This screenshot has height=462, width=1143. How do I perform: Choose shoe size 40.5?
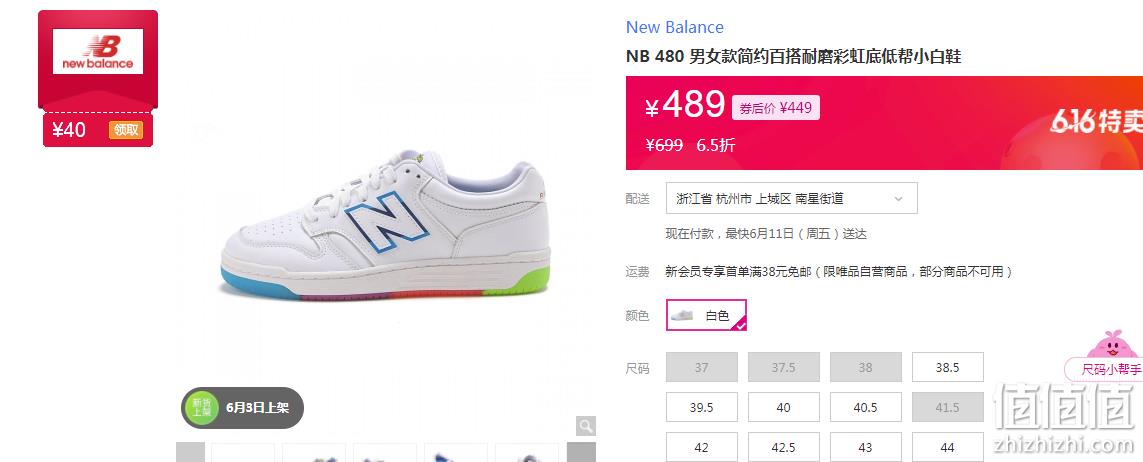click(865, 407)
